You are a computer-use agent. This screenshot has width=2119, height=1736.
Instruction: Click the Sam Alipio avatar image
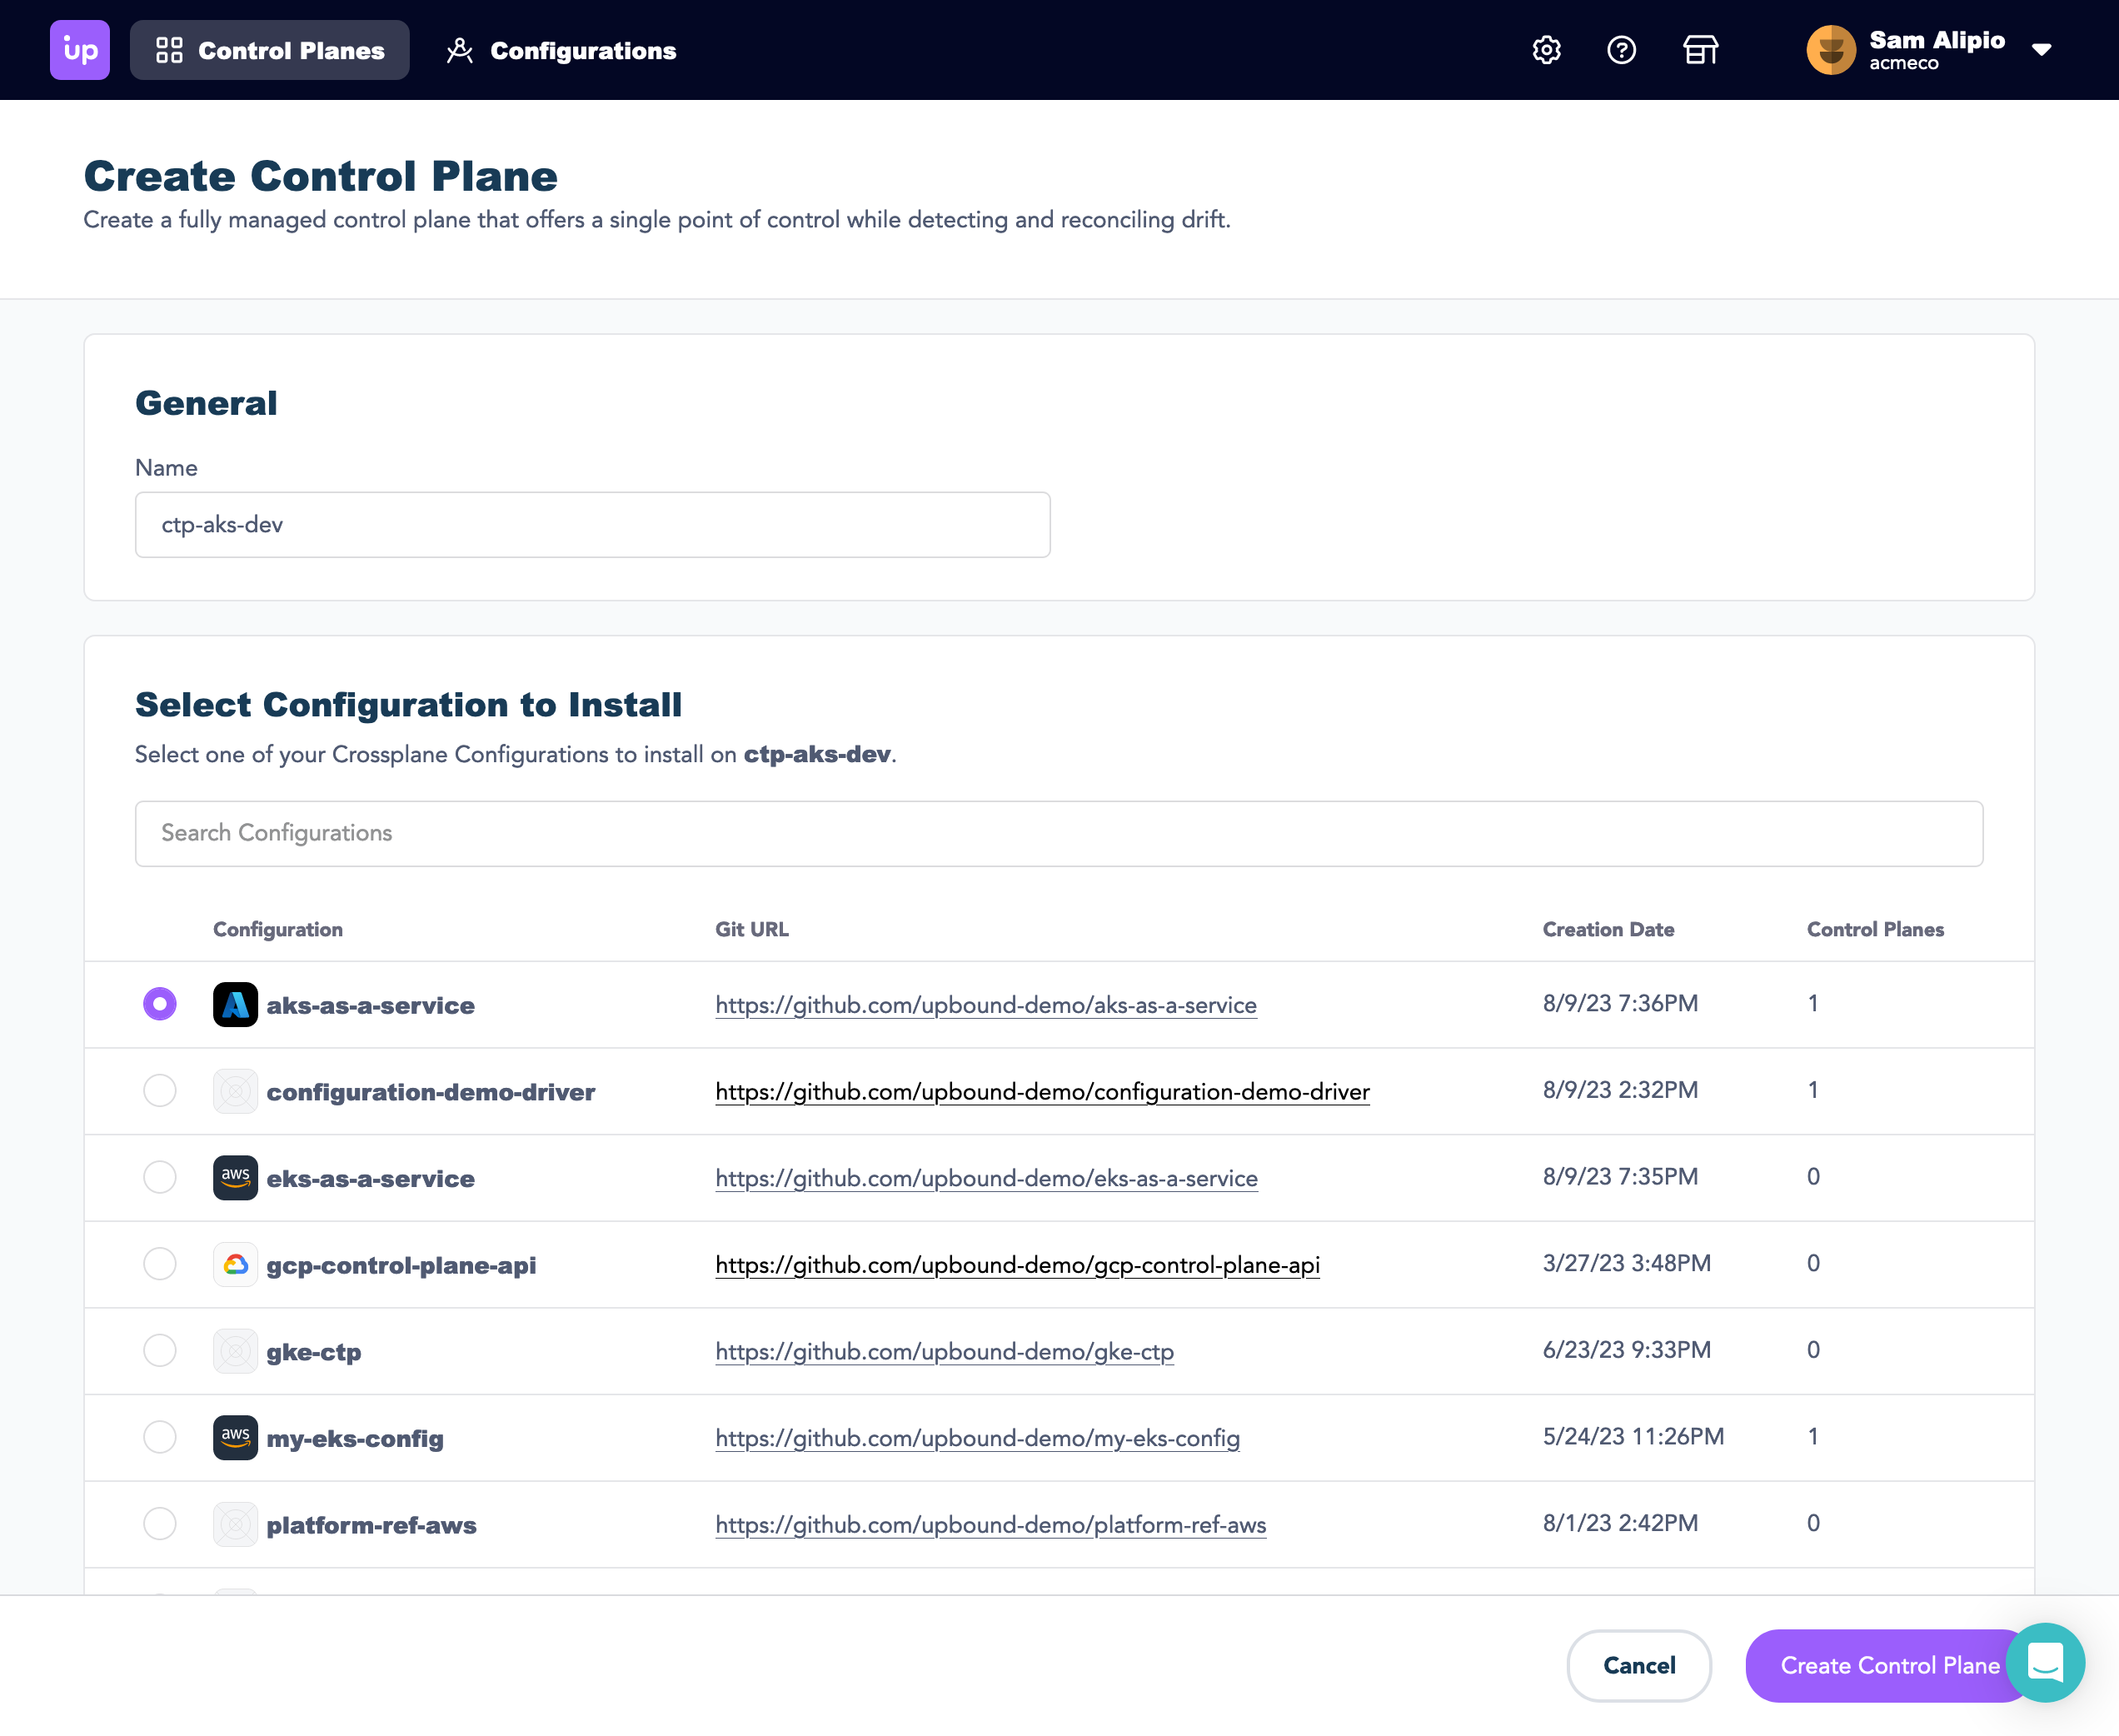tap(1830, 50)
